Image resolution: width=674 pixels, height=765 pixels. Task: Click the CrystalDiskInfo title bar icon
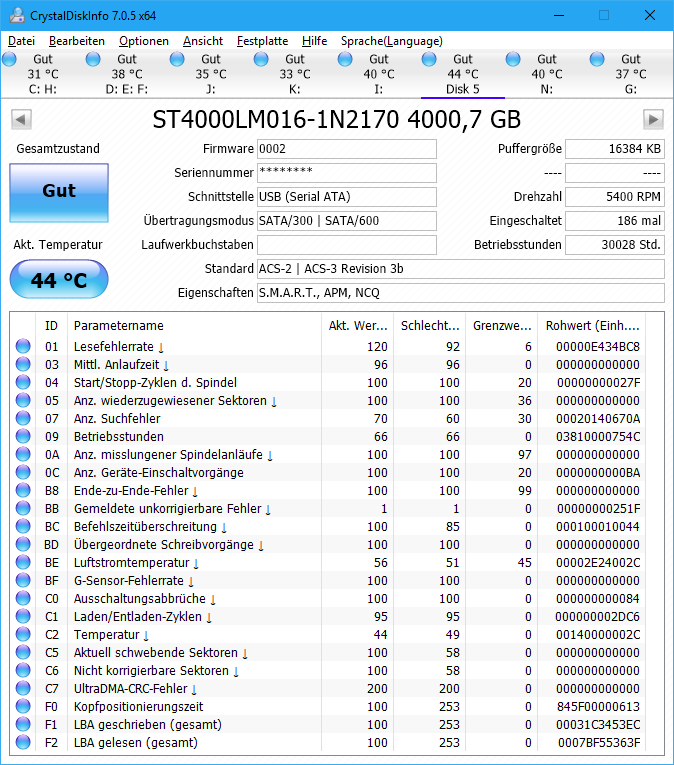tap(17, 15)
